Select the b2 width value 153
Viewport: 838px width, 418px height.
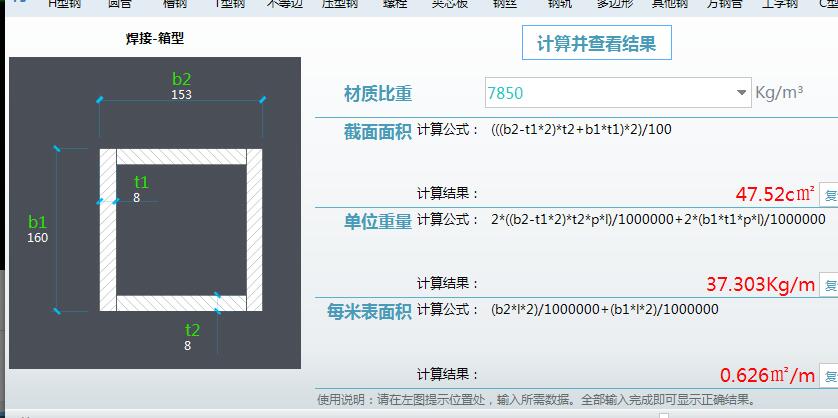[181, 95]
